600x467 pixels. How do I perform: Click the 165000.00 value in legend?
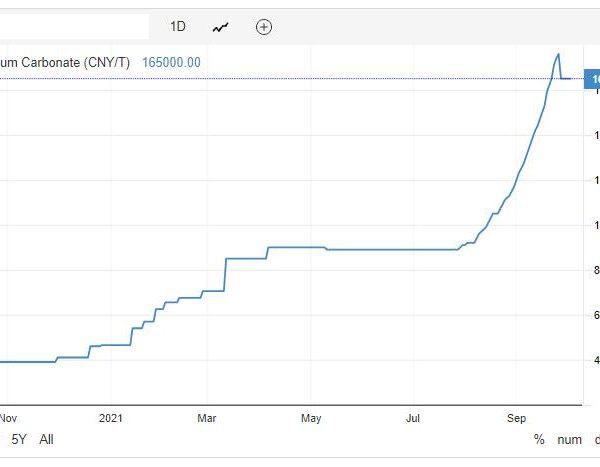[x=171, y=62]
